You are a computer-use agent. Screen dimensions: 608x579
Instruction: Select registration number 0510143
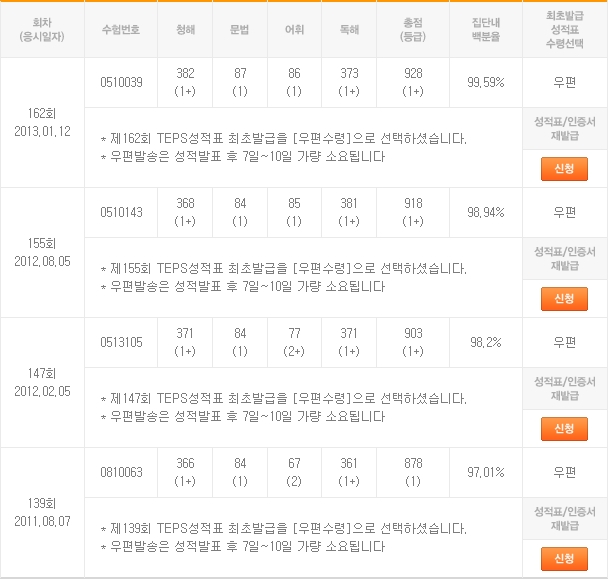pos(122,212)
